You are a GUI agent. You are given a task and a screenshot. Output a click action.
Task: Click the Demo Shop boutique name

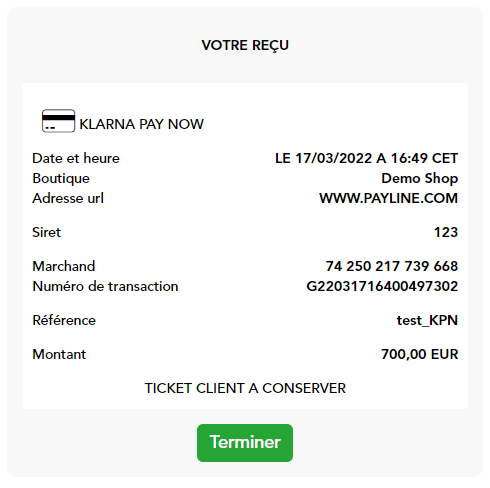coord(420,178)
